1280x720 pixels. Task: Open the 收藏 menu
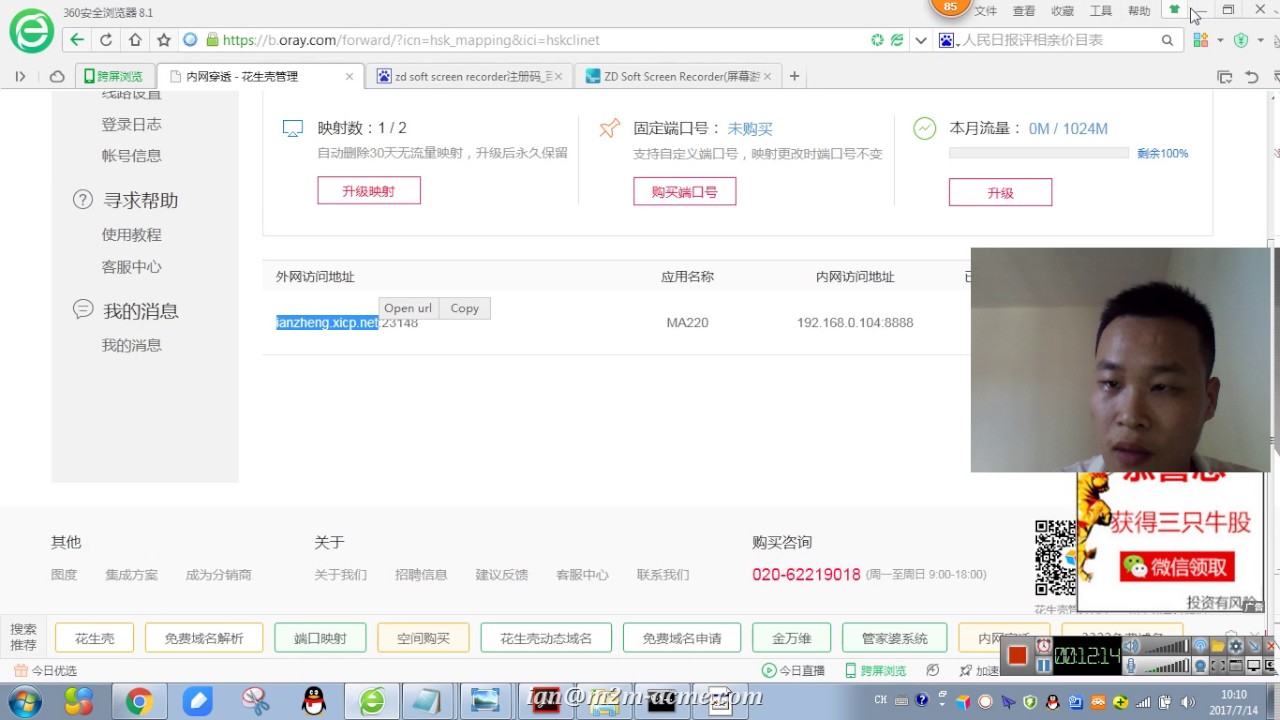(x=1062, y=11)
